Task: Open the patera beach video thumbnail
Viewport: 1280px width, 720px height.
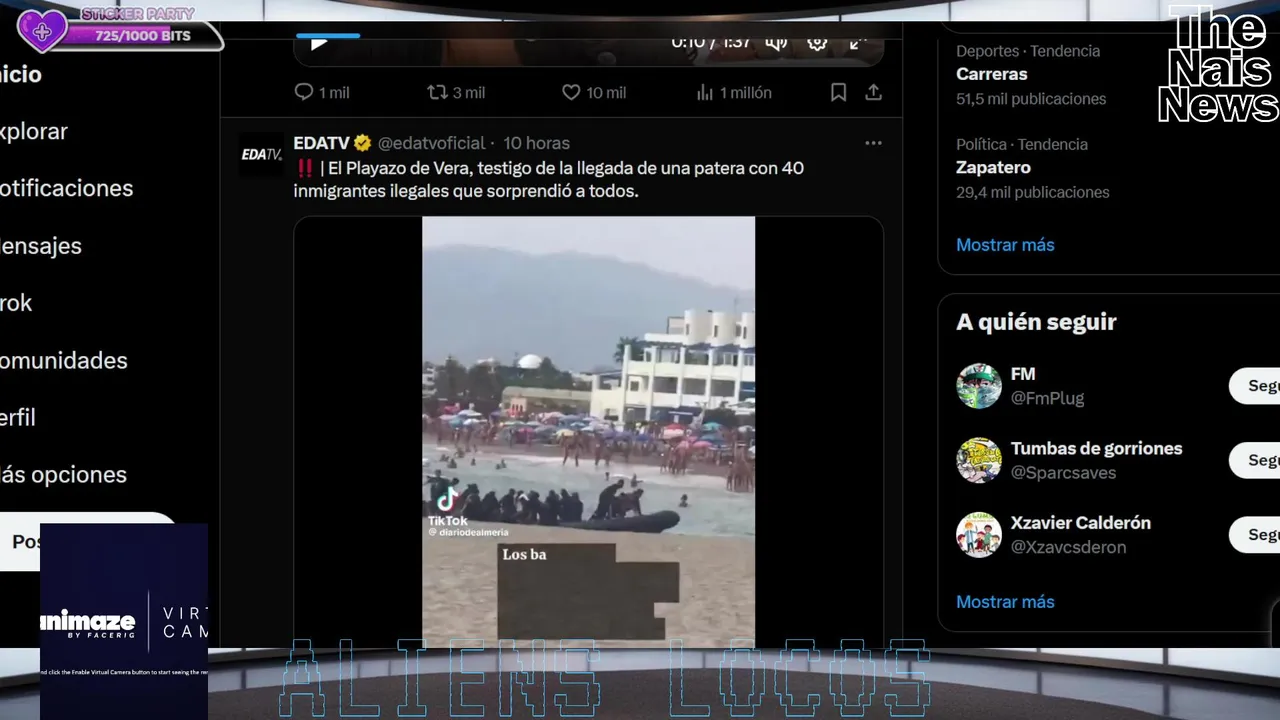Action: (588, 431)
